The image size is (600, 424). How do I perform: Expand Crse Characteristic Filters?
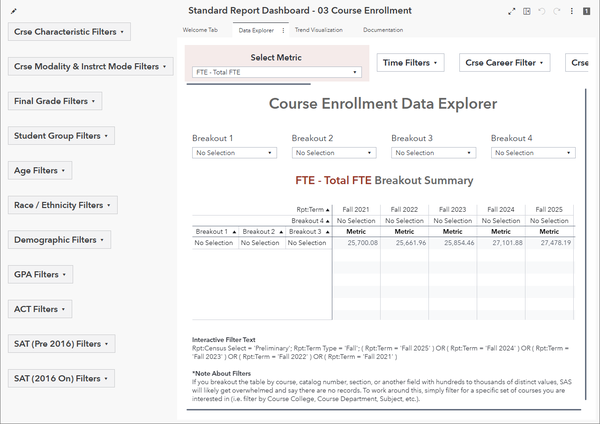tap(69, 32)
